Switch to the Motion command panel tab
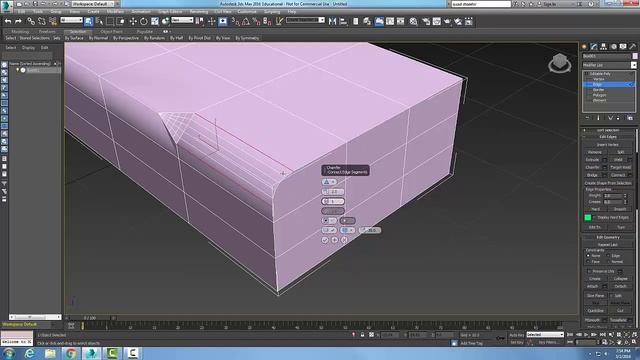Screen dimensions: 640x360 pyautogui.click(x=613, y=47)
